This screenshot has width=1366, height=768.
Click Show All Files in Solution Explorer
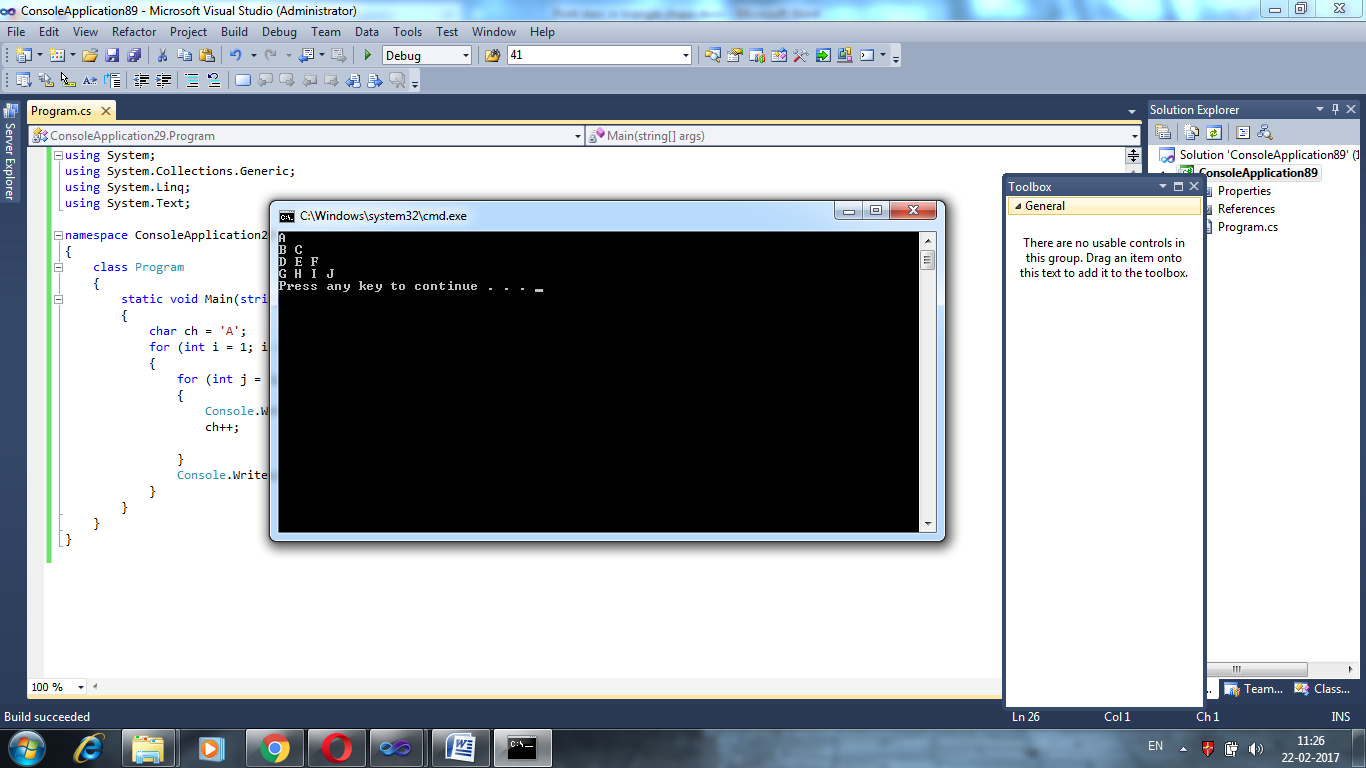pyautogui.click(x=1190, y=133)
